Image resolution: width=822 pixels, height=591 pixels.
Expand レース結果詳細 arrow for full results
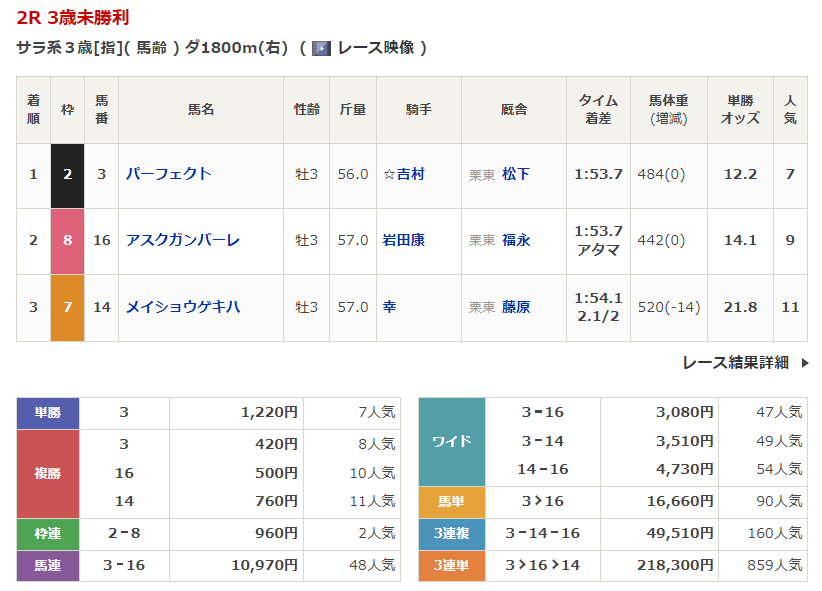805,363
